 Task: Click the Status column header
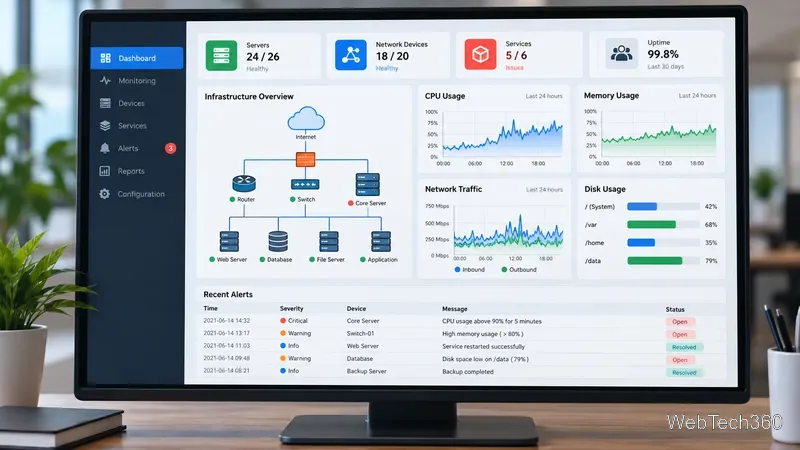(x=675, y=310)
